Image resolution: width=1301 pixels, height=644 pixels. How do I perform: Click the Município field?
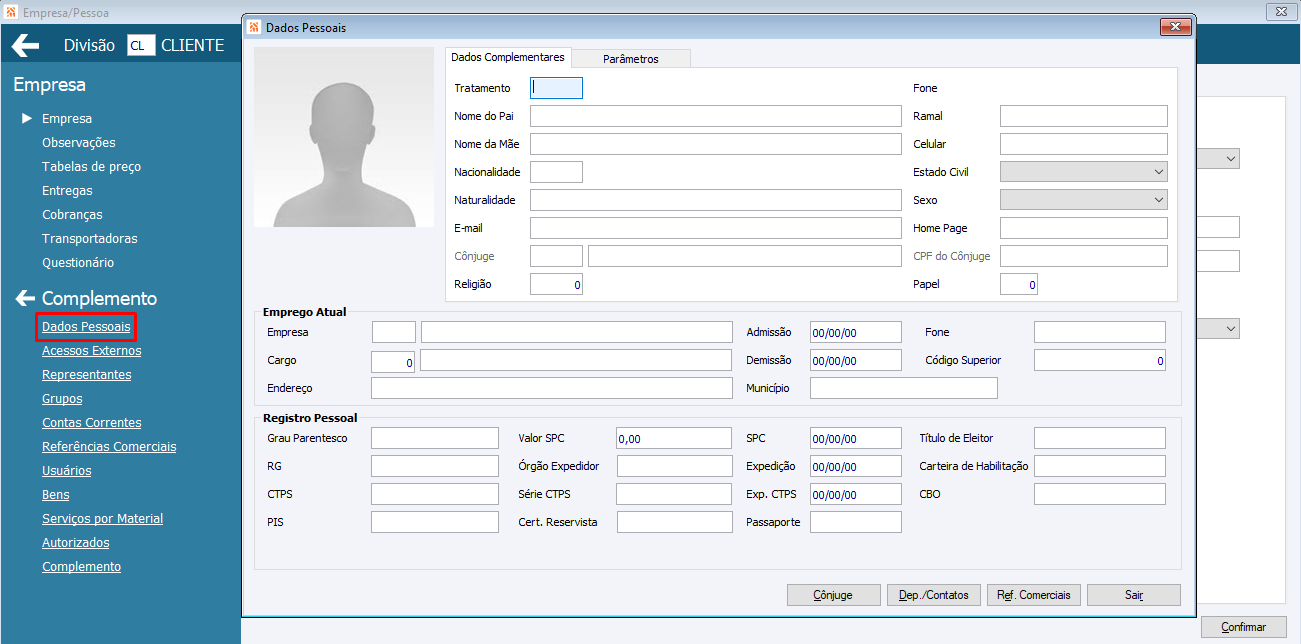click(x=904, y=388)
